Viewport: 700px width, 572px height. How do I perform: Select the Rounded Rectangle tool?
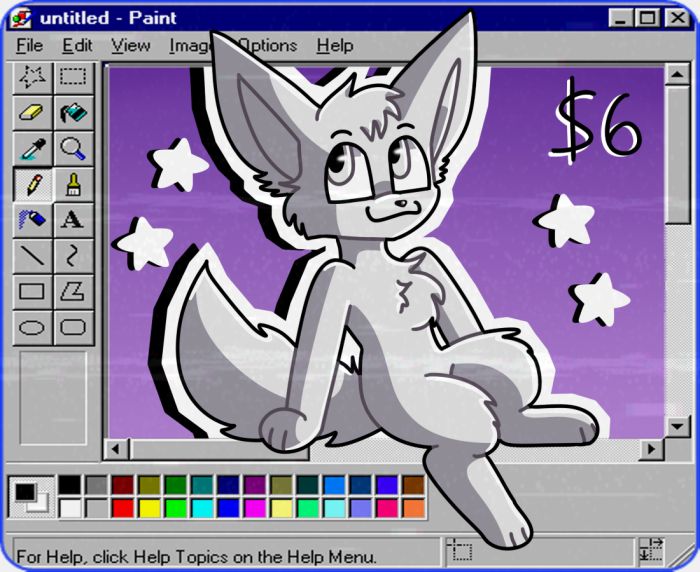72,327
